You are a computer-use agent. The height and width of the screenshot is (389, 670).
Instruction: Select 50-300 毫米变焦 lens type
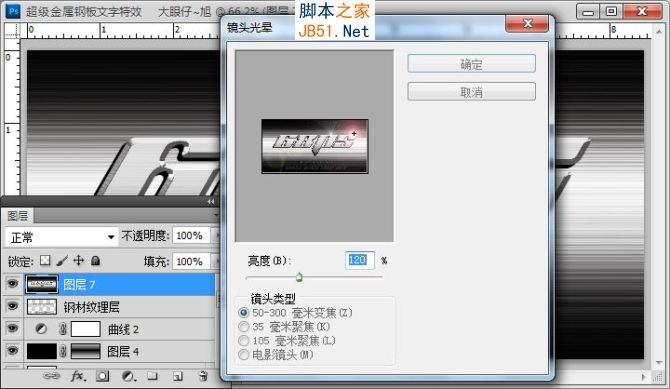pyautogui.click(x=244, y=313)
